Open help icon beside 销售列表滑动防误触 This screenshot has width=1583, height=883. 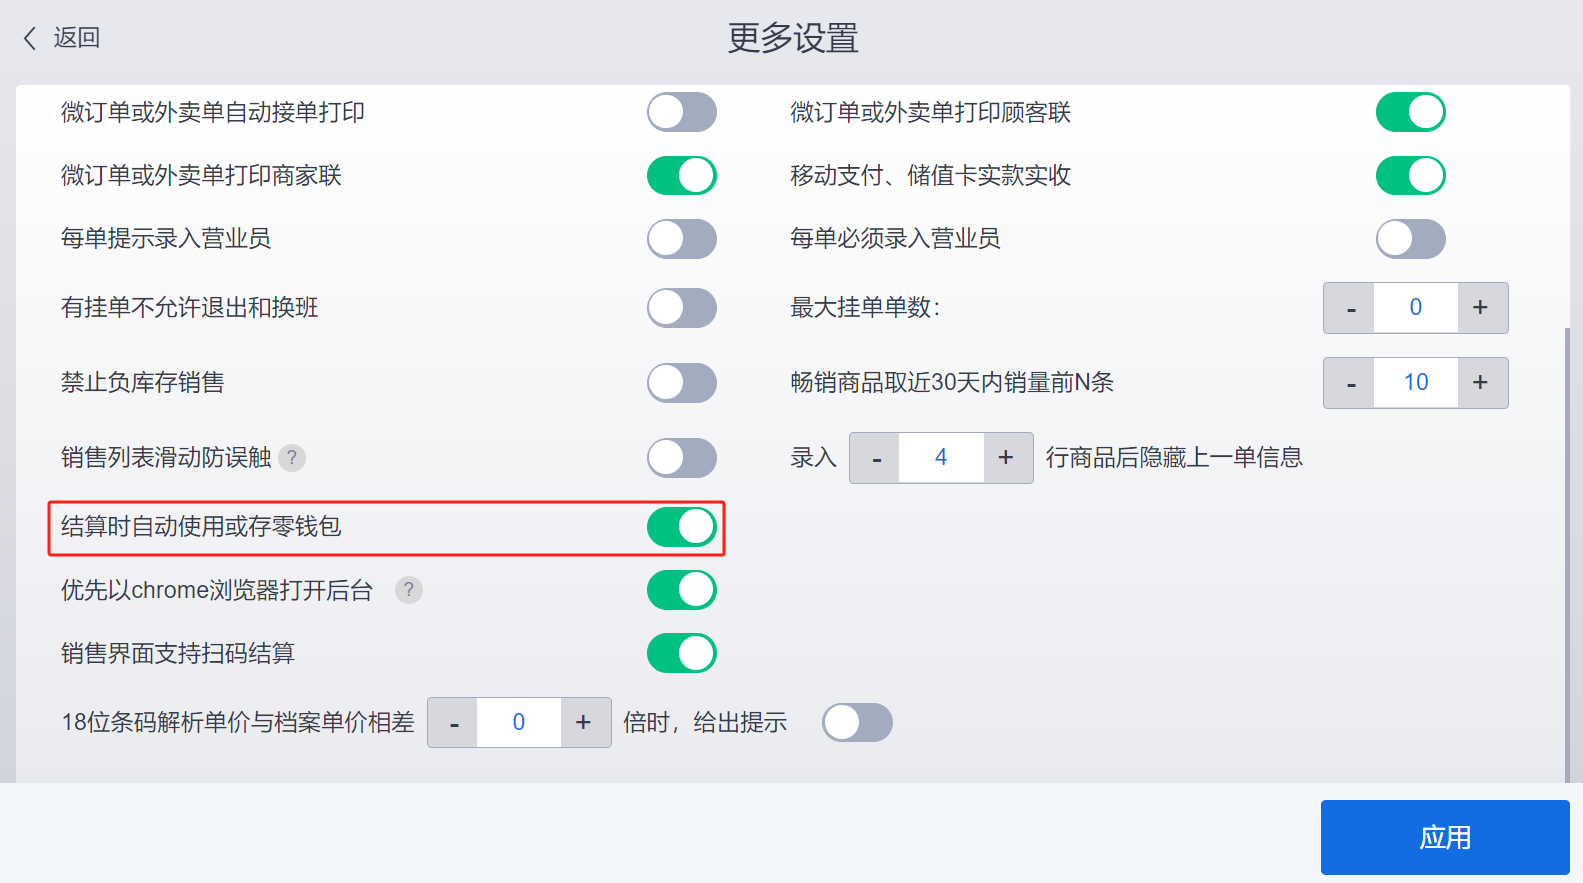tap(292, 458)
